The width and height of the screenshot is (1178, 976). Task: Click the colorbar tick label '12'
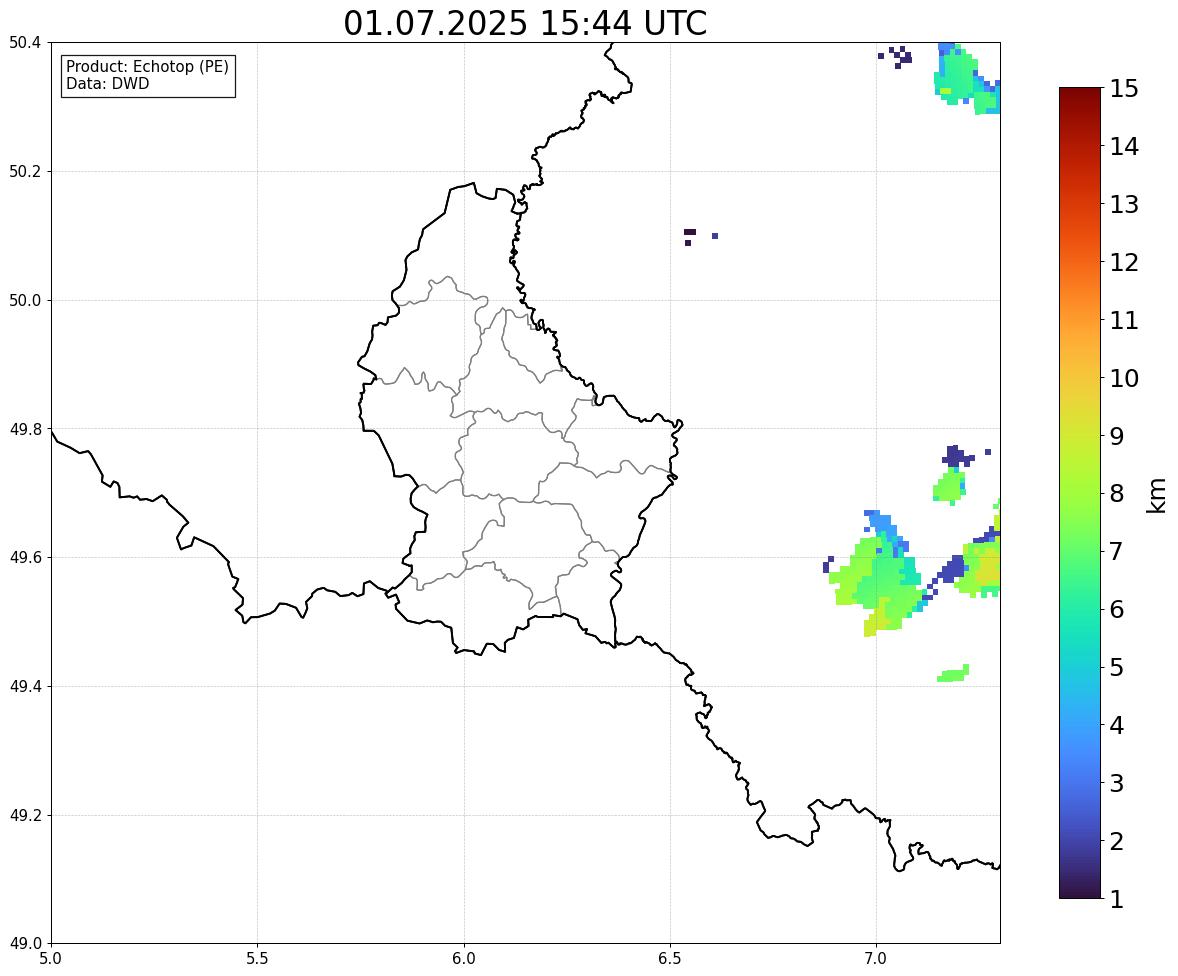point(1124,262)
